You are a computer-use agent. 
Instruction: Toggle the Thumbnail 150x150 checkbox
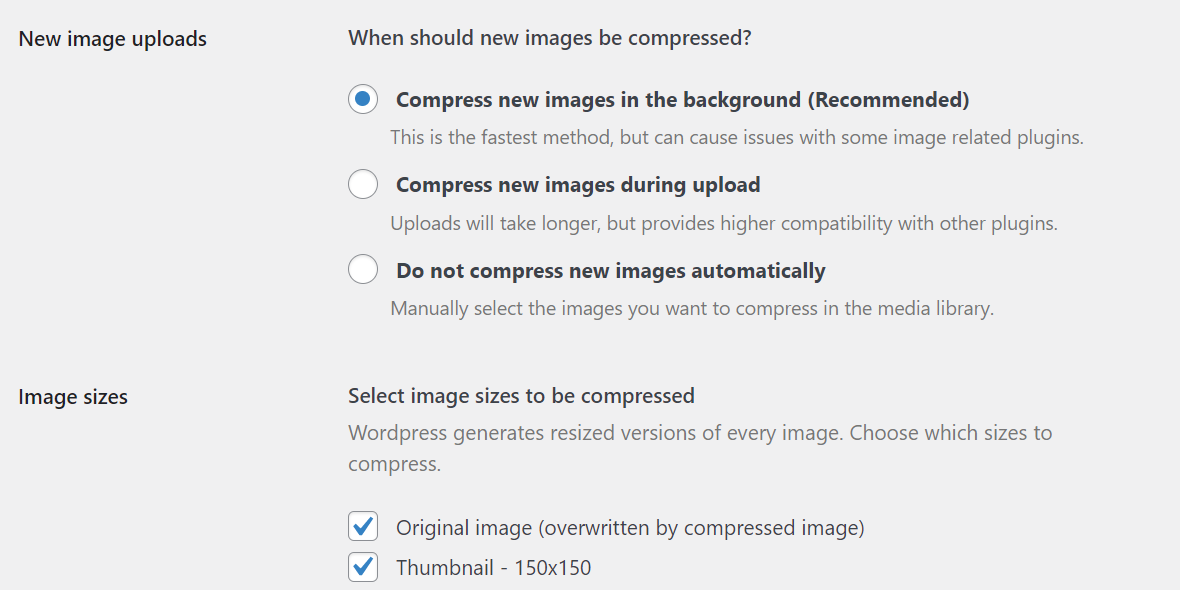(x=363, y=567)
